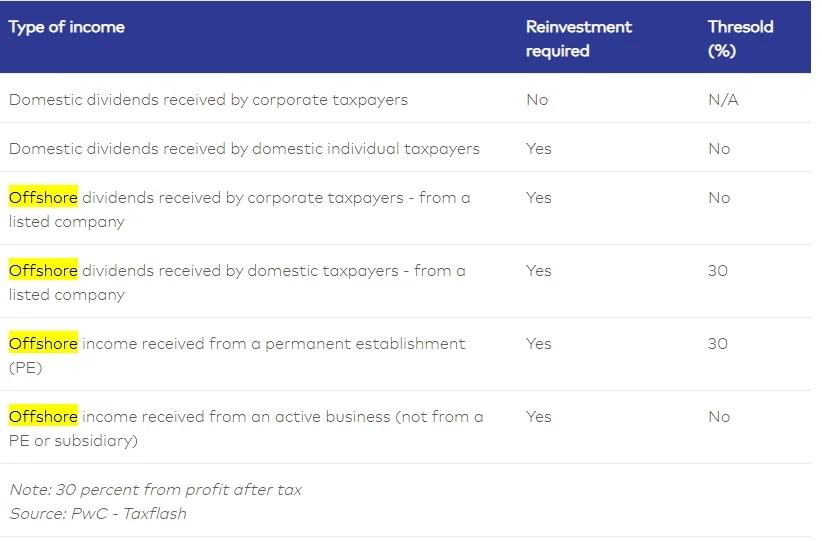Click 'Domestic dividends received by domestic individual taxpayers'

click(244, 148)
